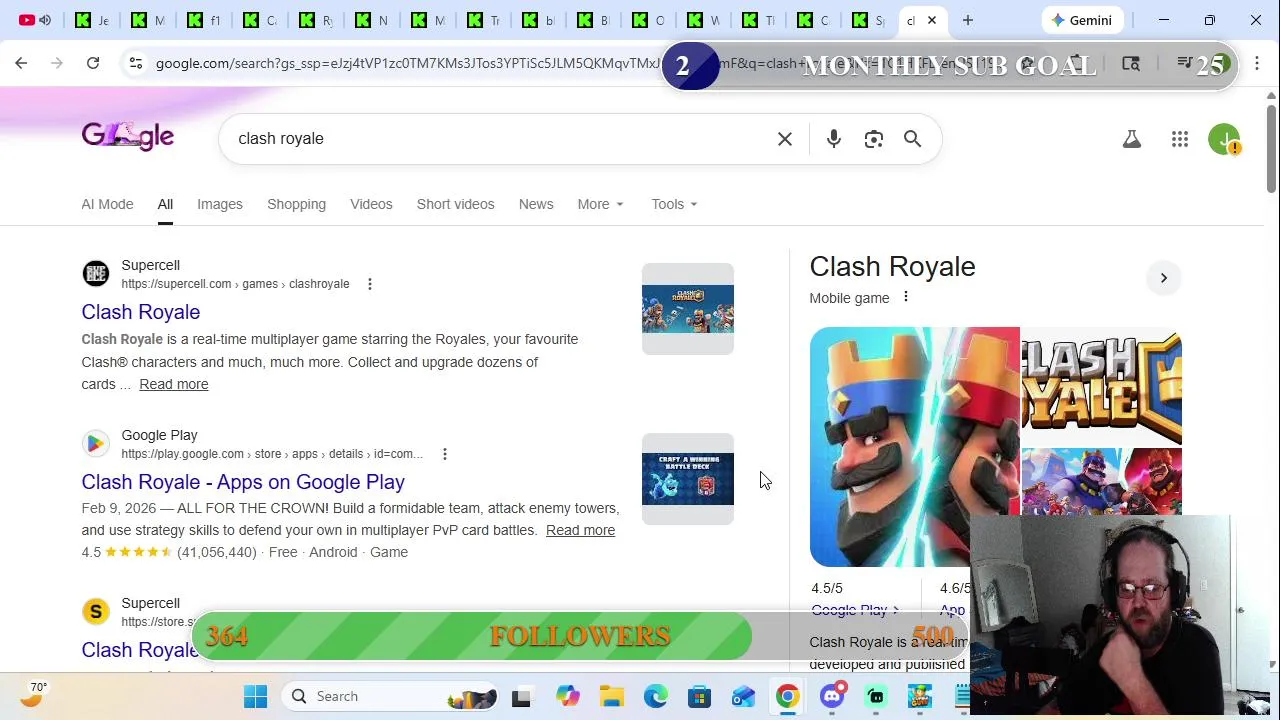Select the Videos search tab
The height and width of the screenshot is (720, 1280).
pos(371,204)
